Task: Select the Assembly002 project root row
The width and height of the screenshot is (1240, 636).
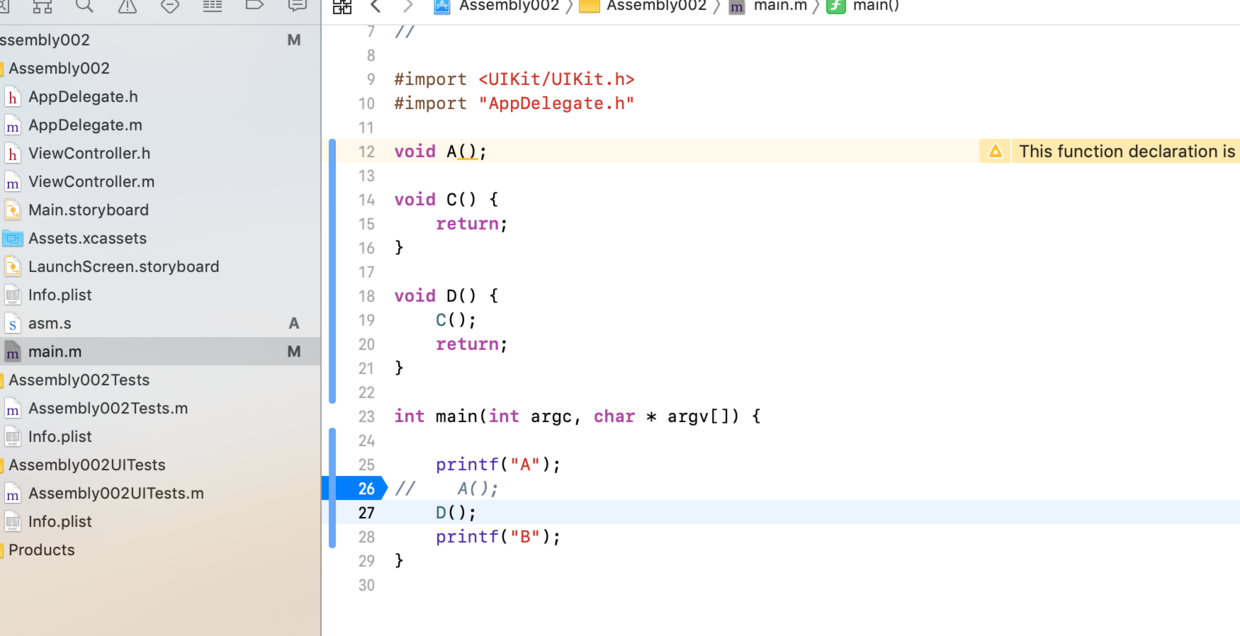Action: click(x=160, y=40)
